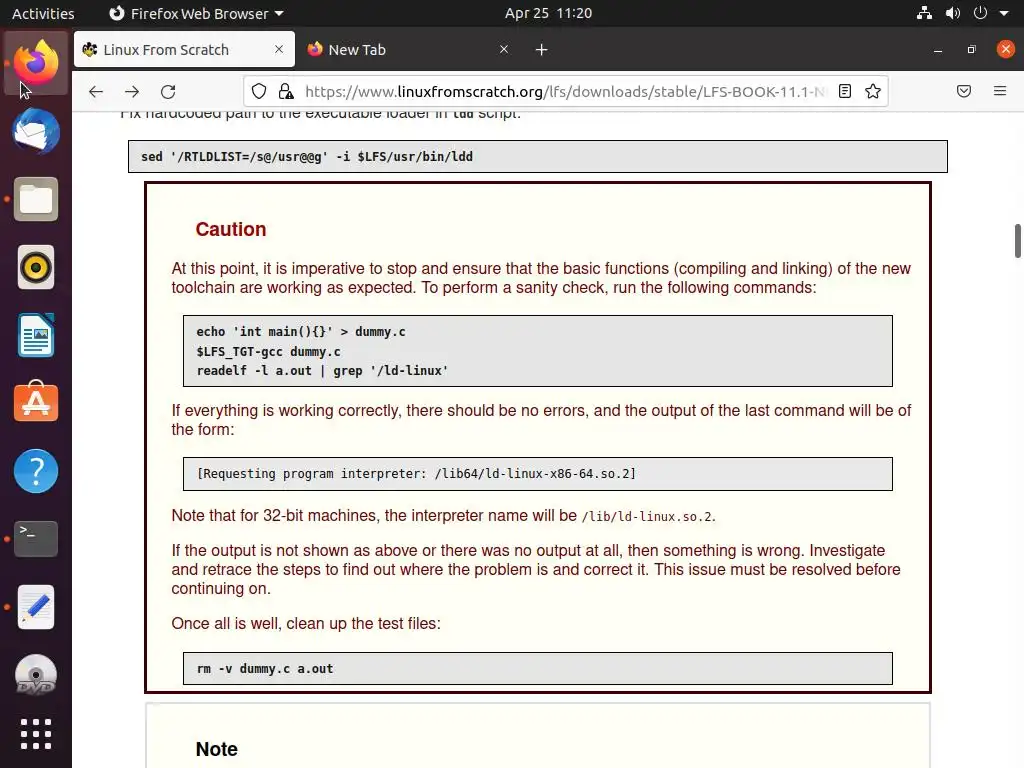This screenshot has width=1024, height=768.
Task: Switch to the Linux From Scratch tab
Action: coord(185,50)
